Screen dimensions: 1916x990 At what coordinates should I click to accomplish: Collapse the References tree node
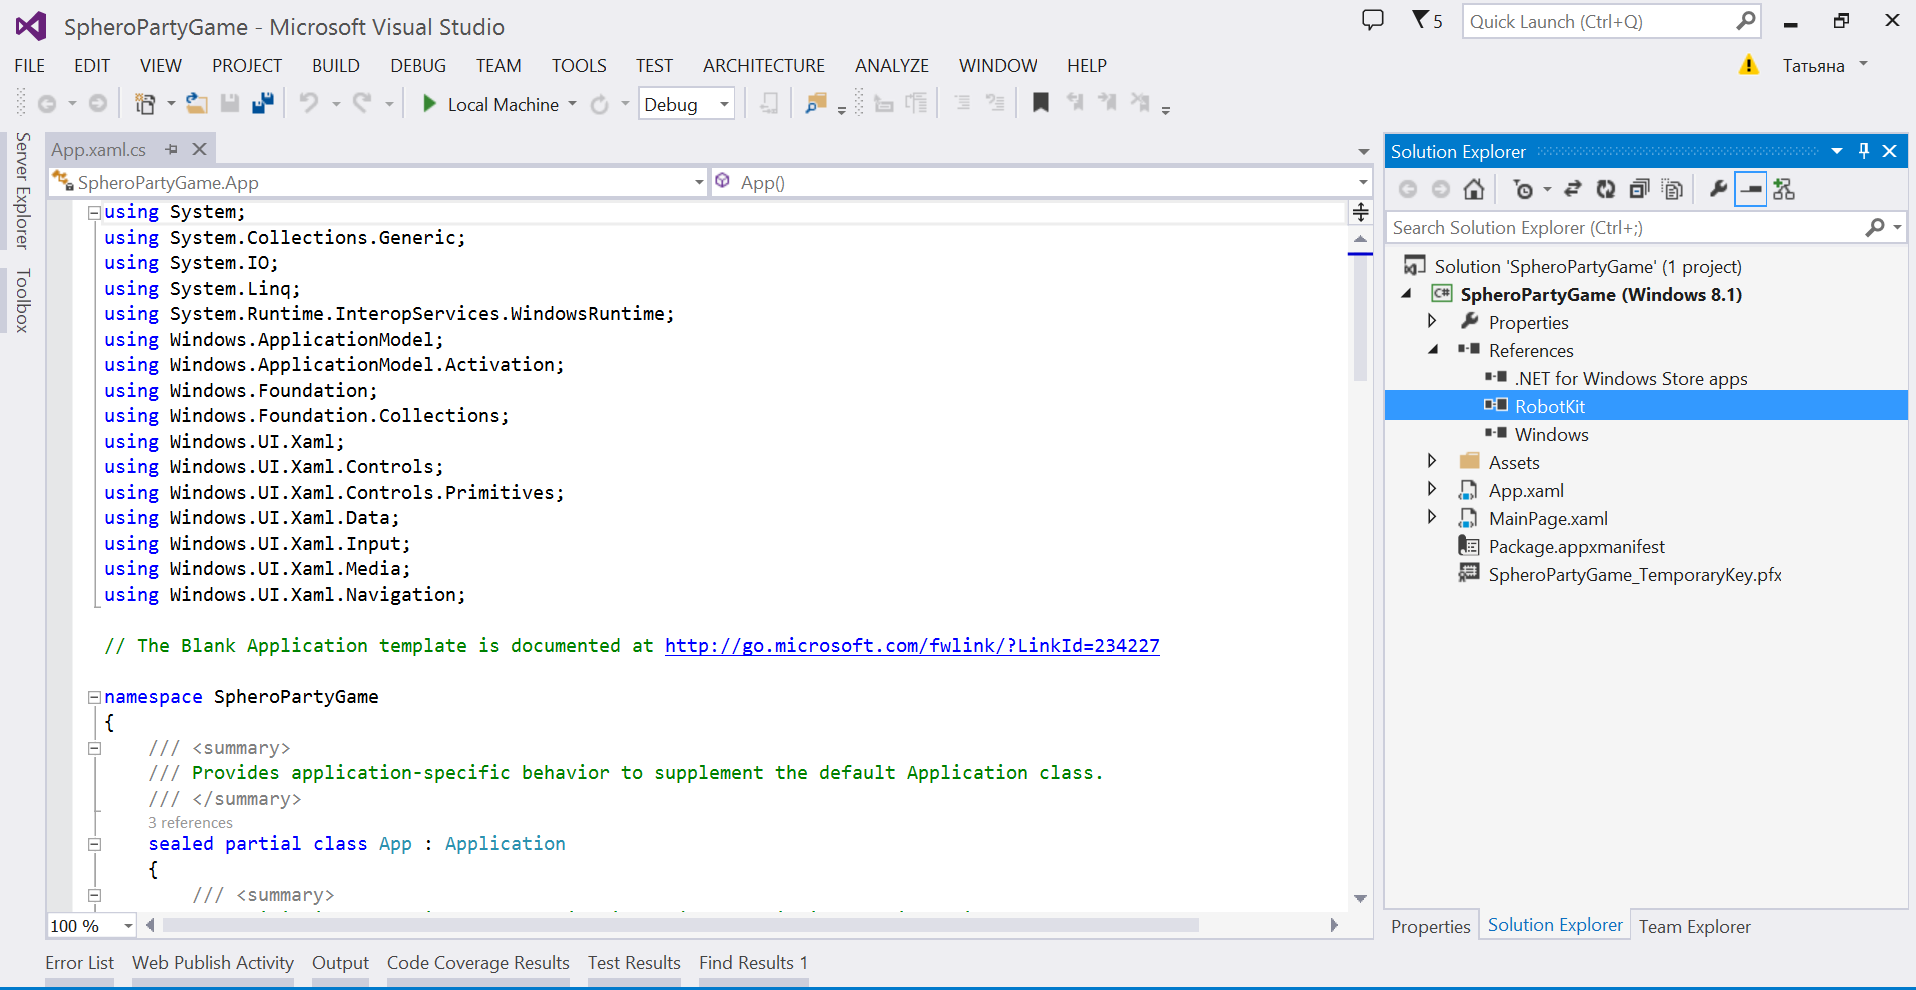[1433, 350]
